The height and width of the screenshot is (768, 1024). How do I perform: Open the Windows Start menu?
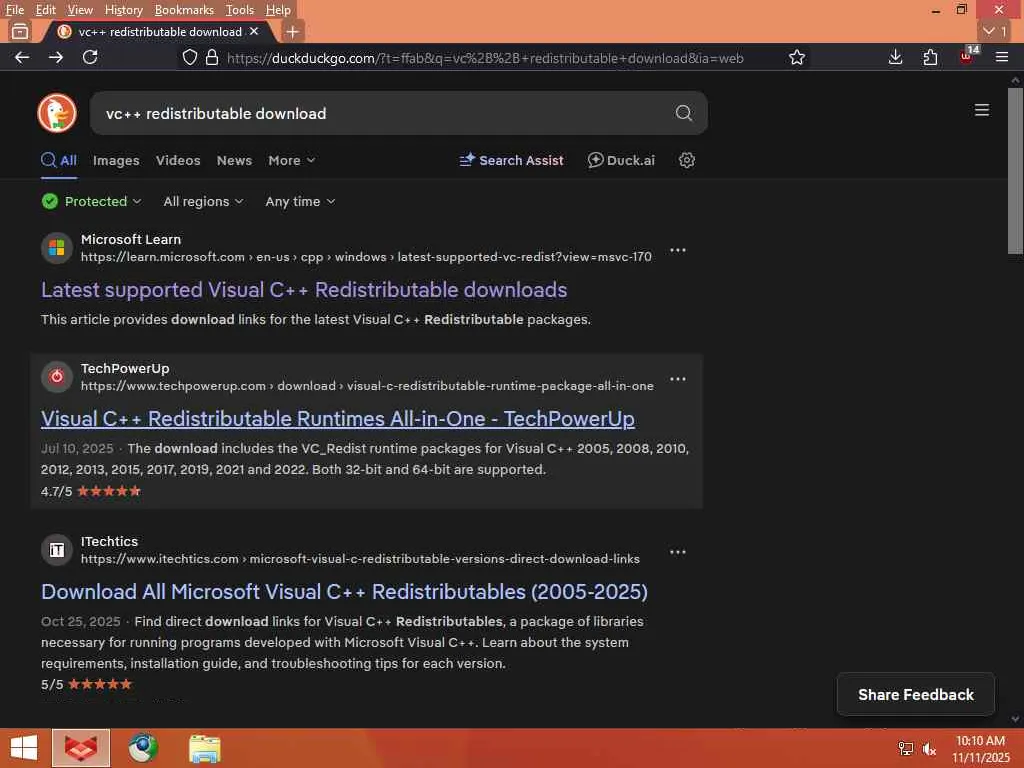pyautogui.click(x=24, y=748)
